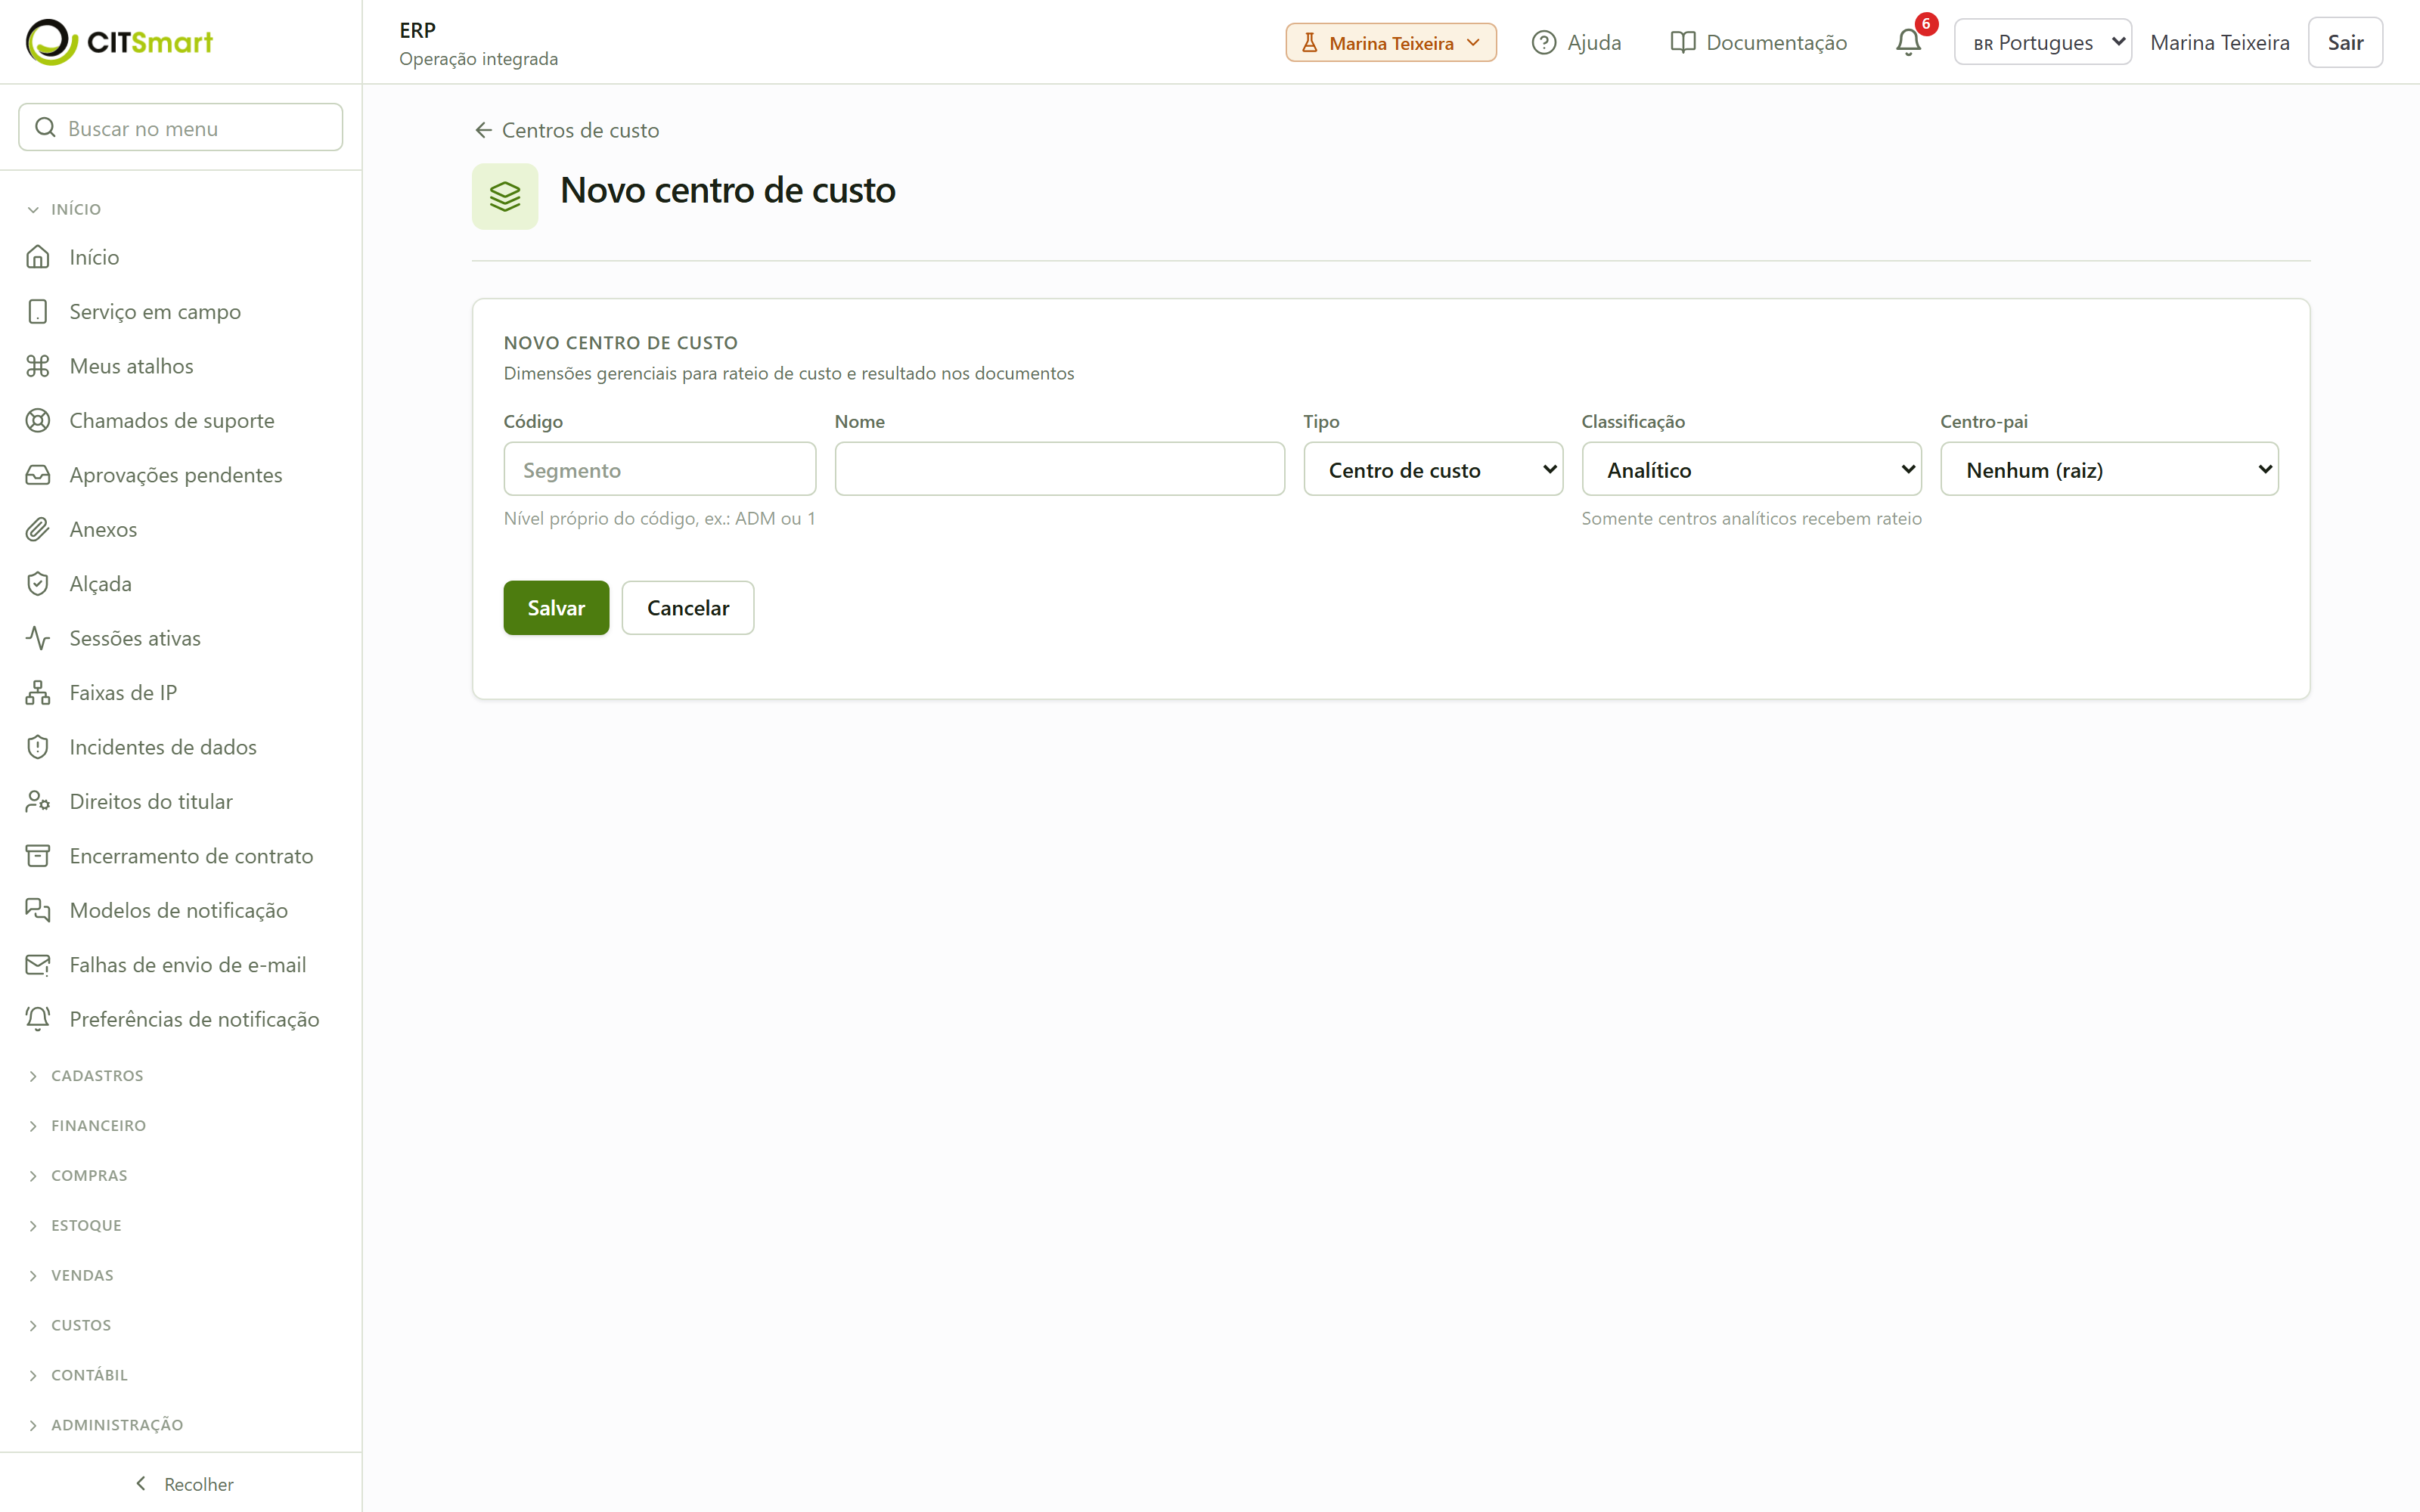Expand the CADASTROS menu section
Screen dimensions: 2420x1512
pos(86,1076)
